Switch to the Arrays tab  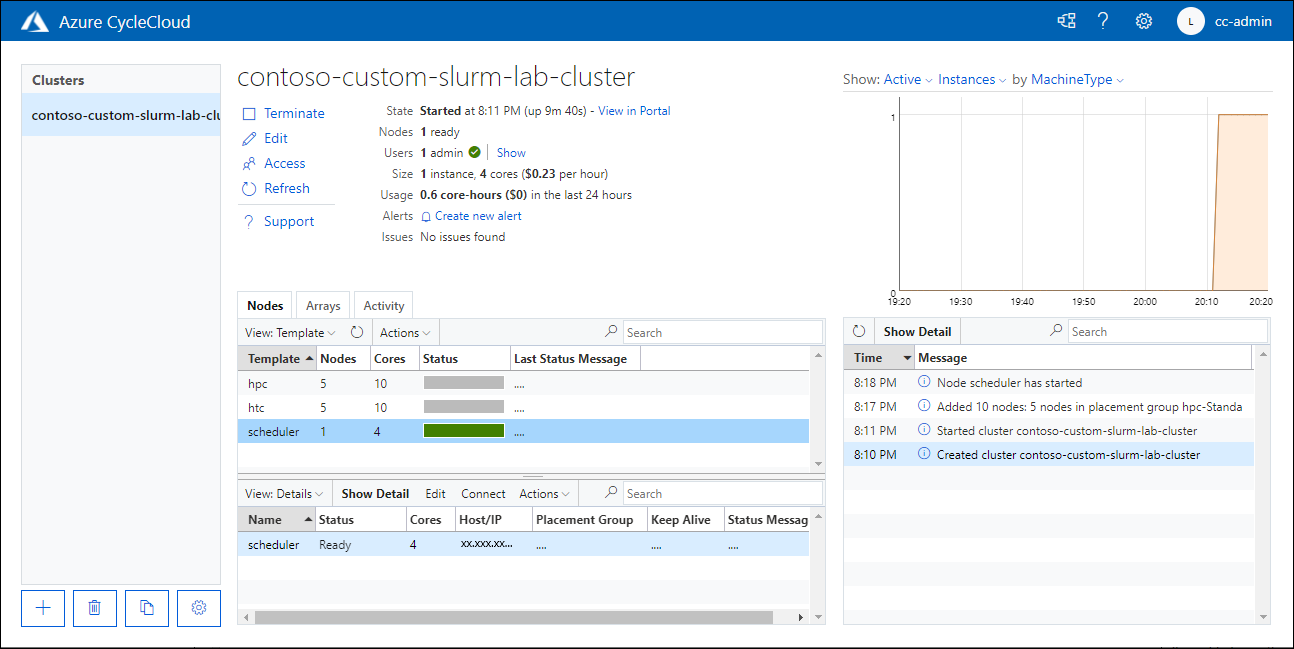pos(322,305)
